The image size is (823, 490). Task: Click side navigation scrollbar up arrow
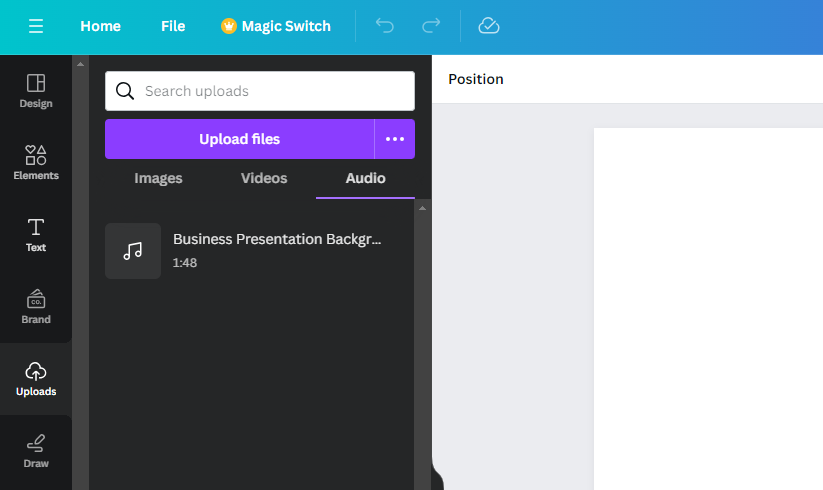[x=80, y=64]
